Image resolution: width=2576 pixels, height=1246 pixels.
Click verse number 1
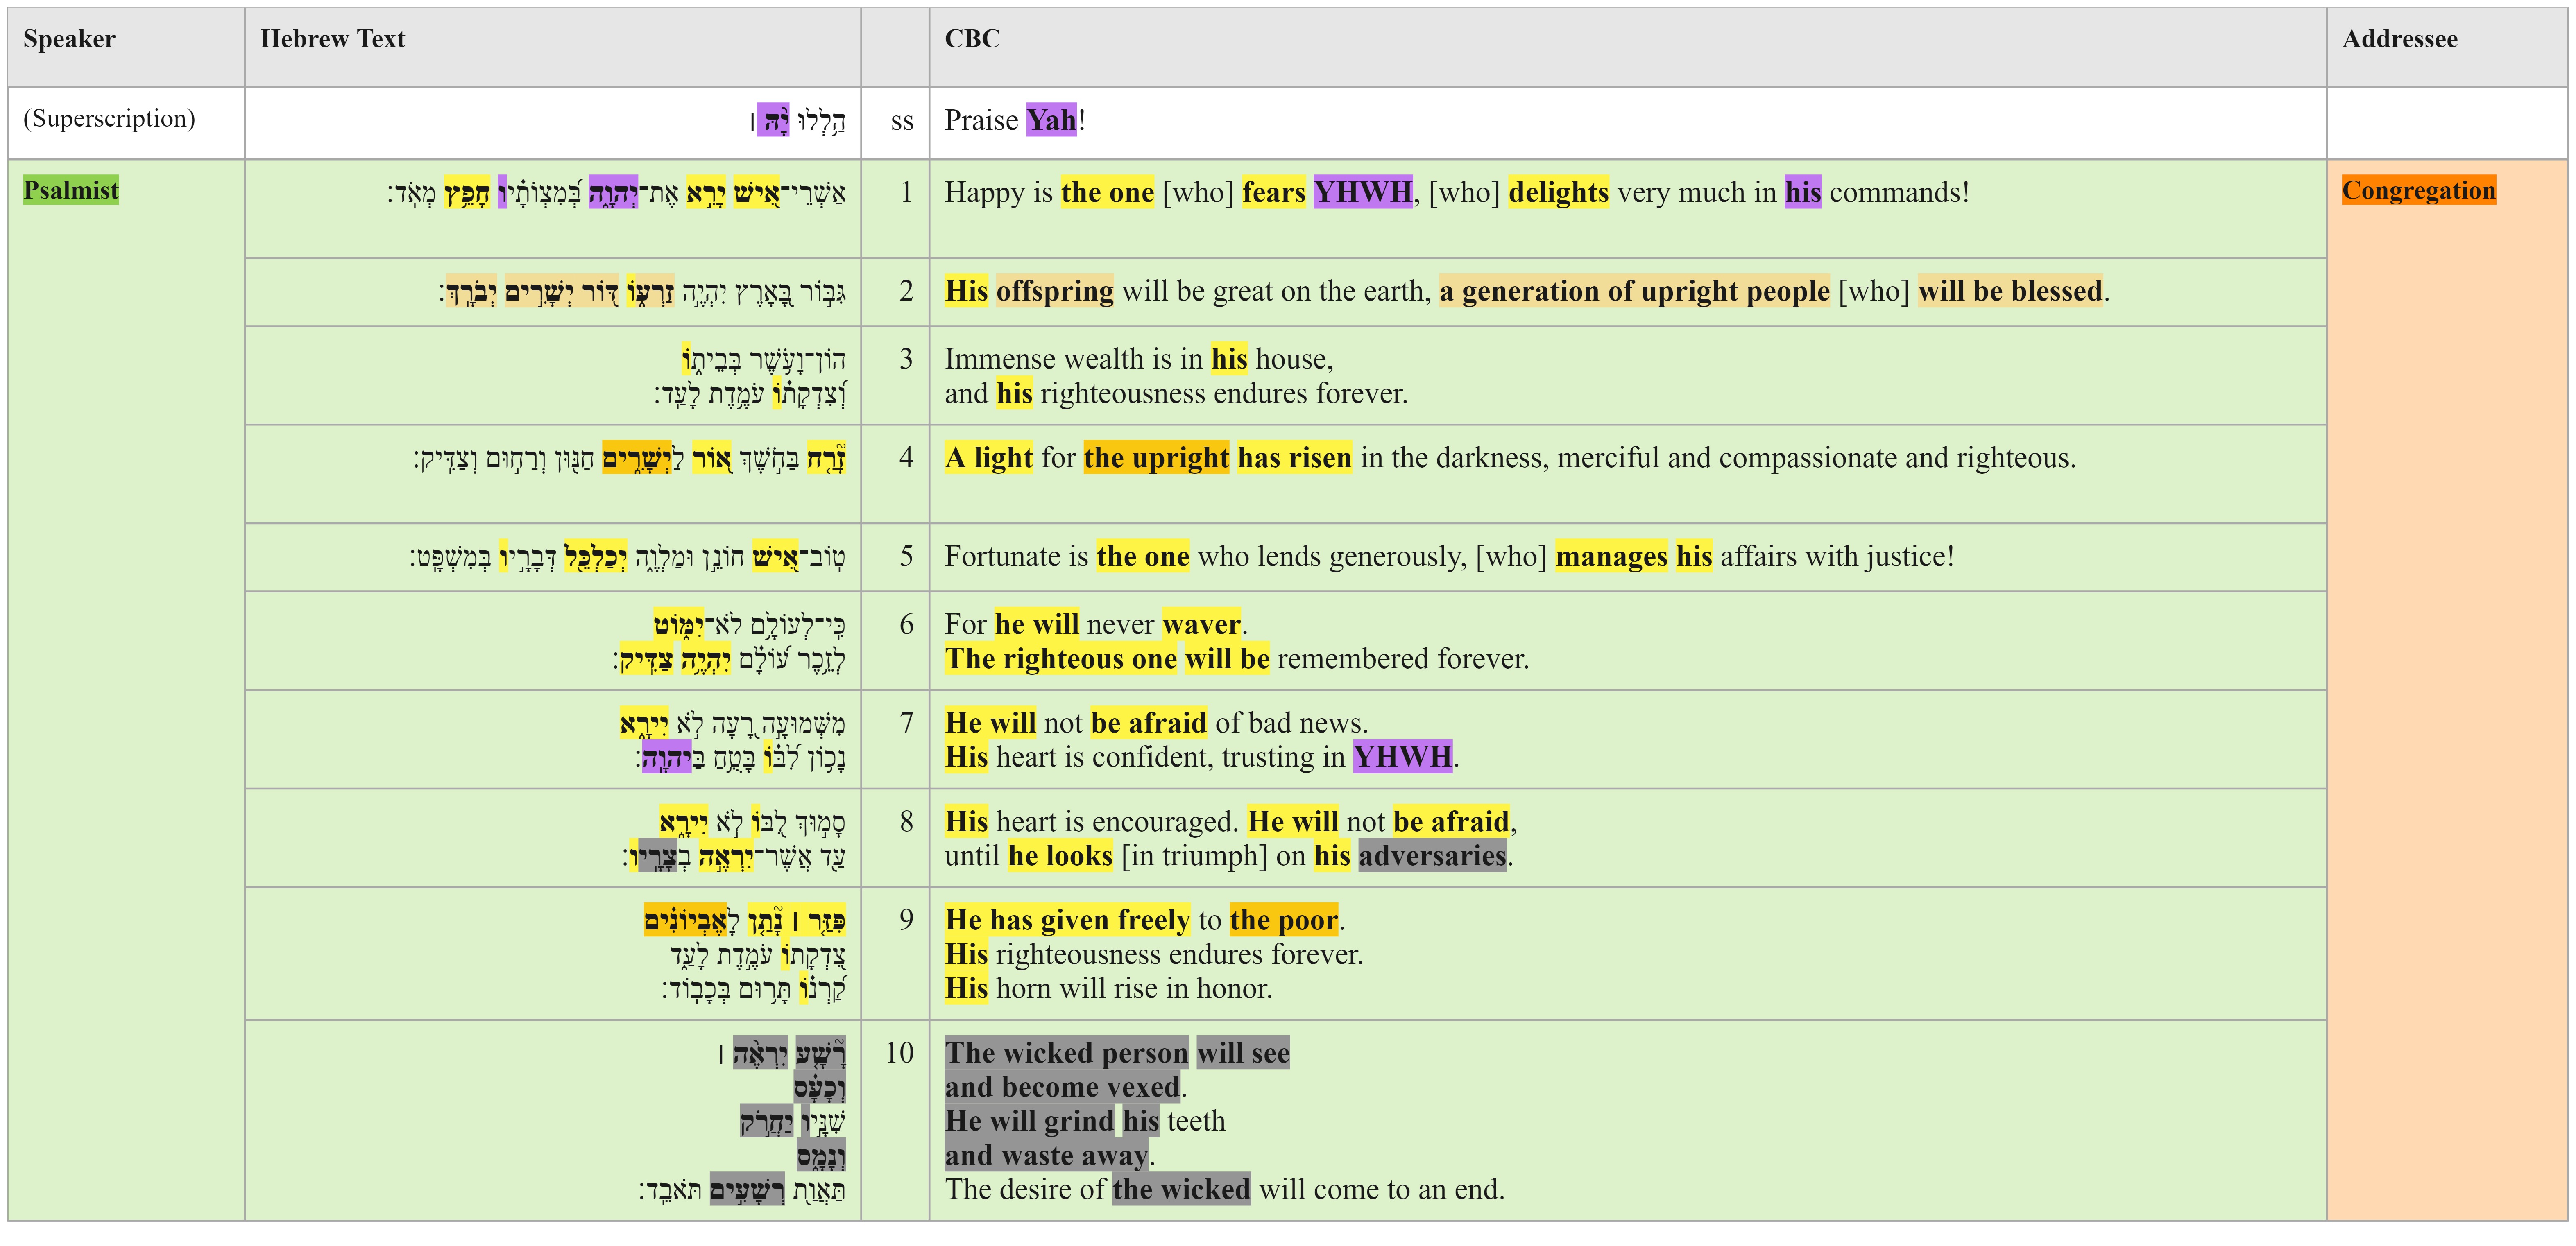click(906, 192)
